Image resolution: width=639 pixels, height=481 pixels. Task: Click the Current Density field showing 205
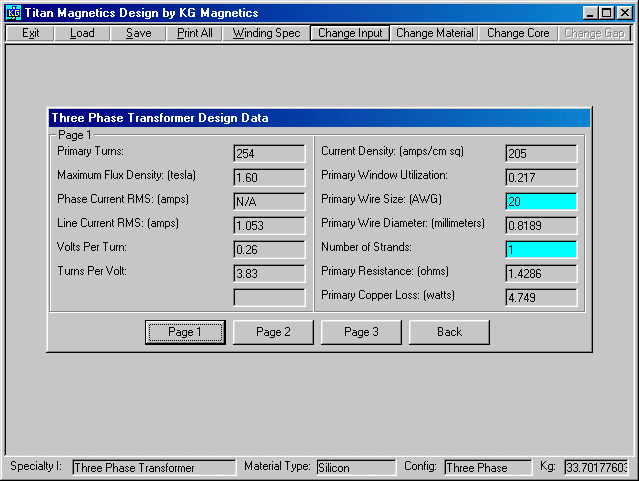click(x=541, y=154)
